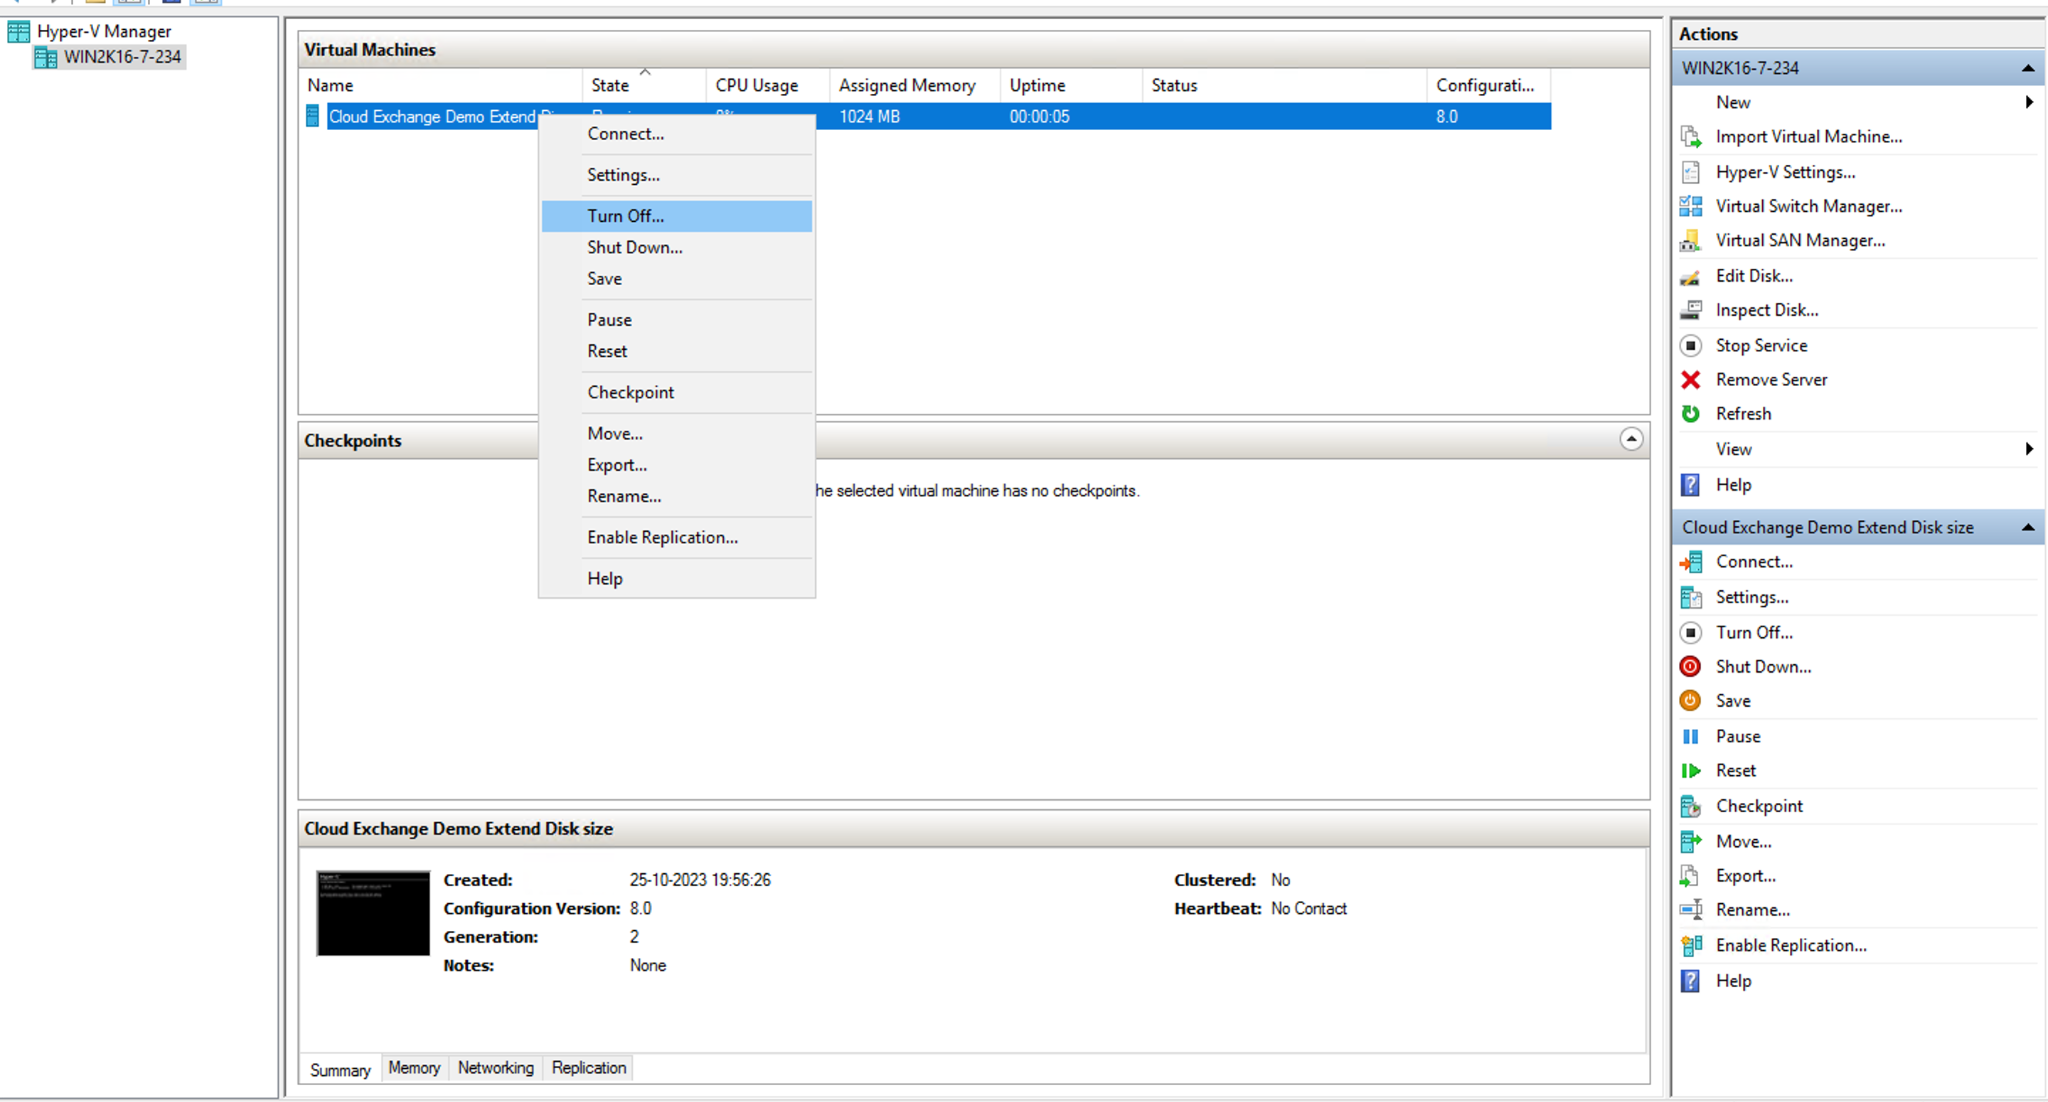
Task: Collapse the Cloud Exchange Demo actions section
Action: coord(2027,527)
